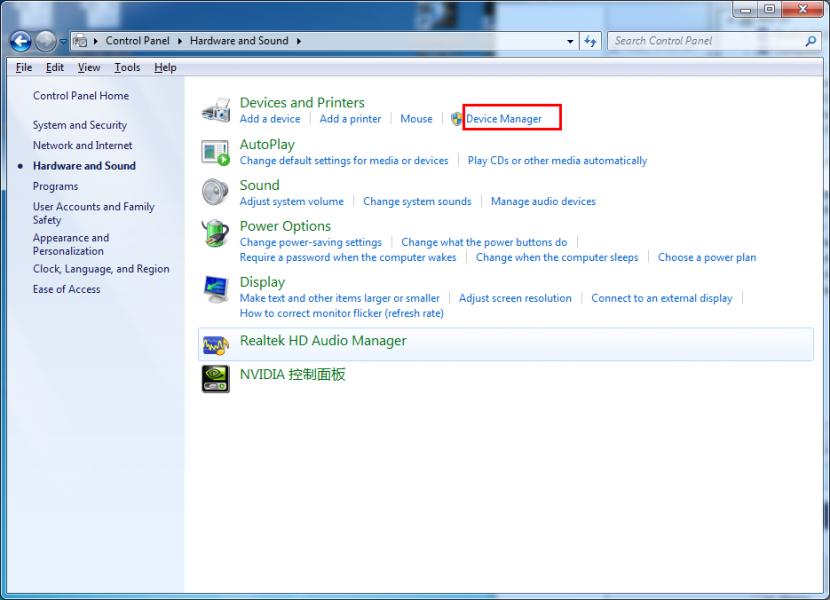830x600 pixels.
Task: Click the AutoPlay category icon
Action: click(x=216, y=153)
